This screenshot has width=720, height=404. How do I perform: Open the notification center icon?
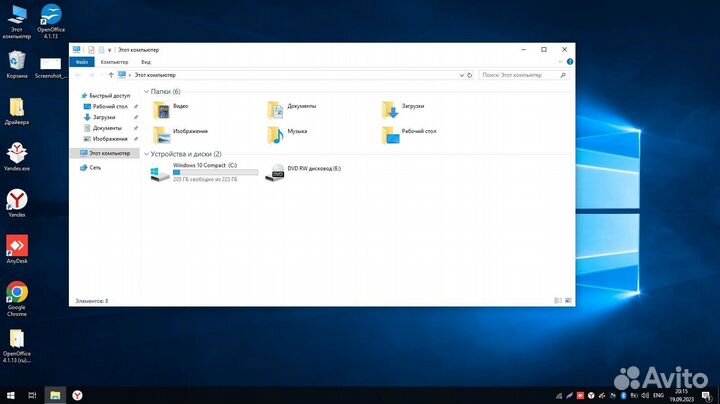click(706, 395)
